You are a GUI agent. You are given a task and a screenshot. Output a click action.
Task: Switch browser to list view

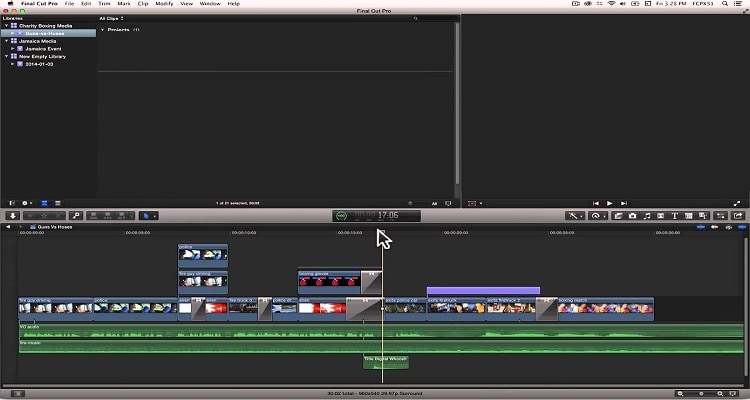tap(57, 203)
